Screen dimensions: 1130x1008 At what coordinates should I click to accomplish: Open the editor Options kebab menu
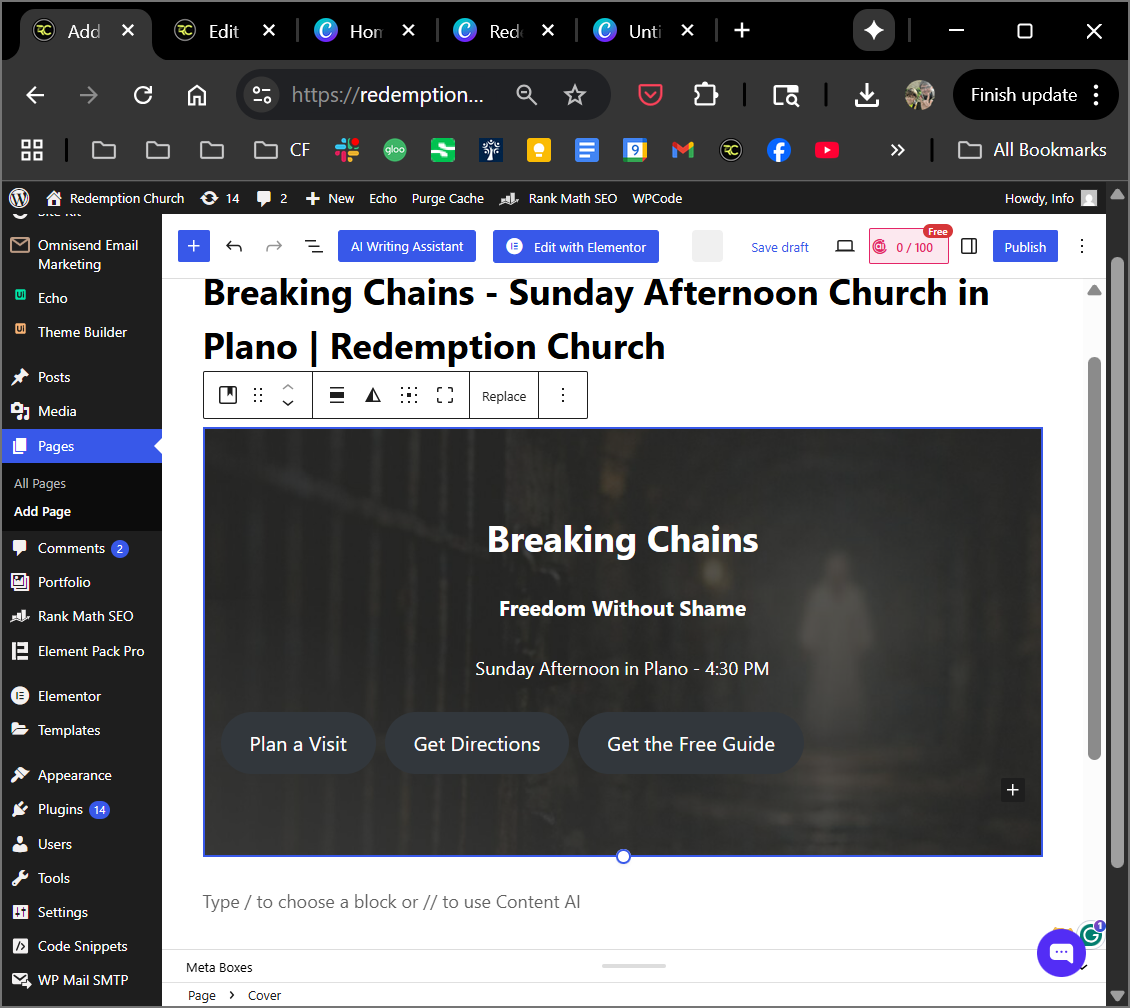[x=1082, y=247]
